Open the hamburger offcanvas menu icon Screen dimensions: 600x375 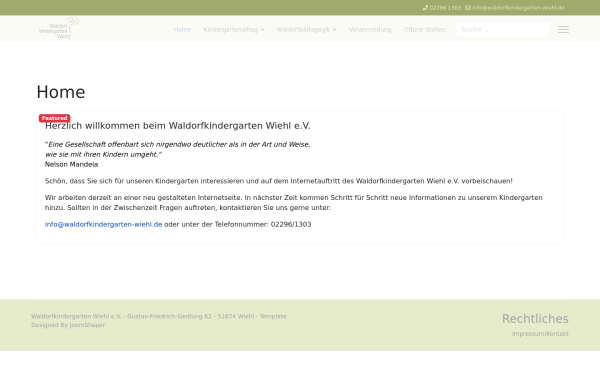(563, 29)
